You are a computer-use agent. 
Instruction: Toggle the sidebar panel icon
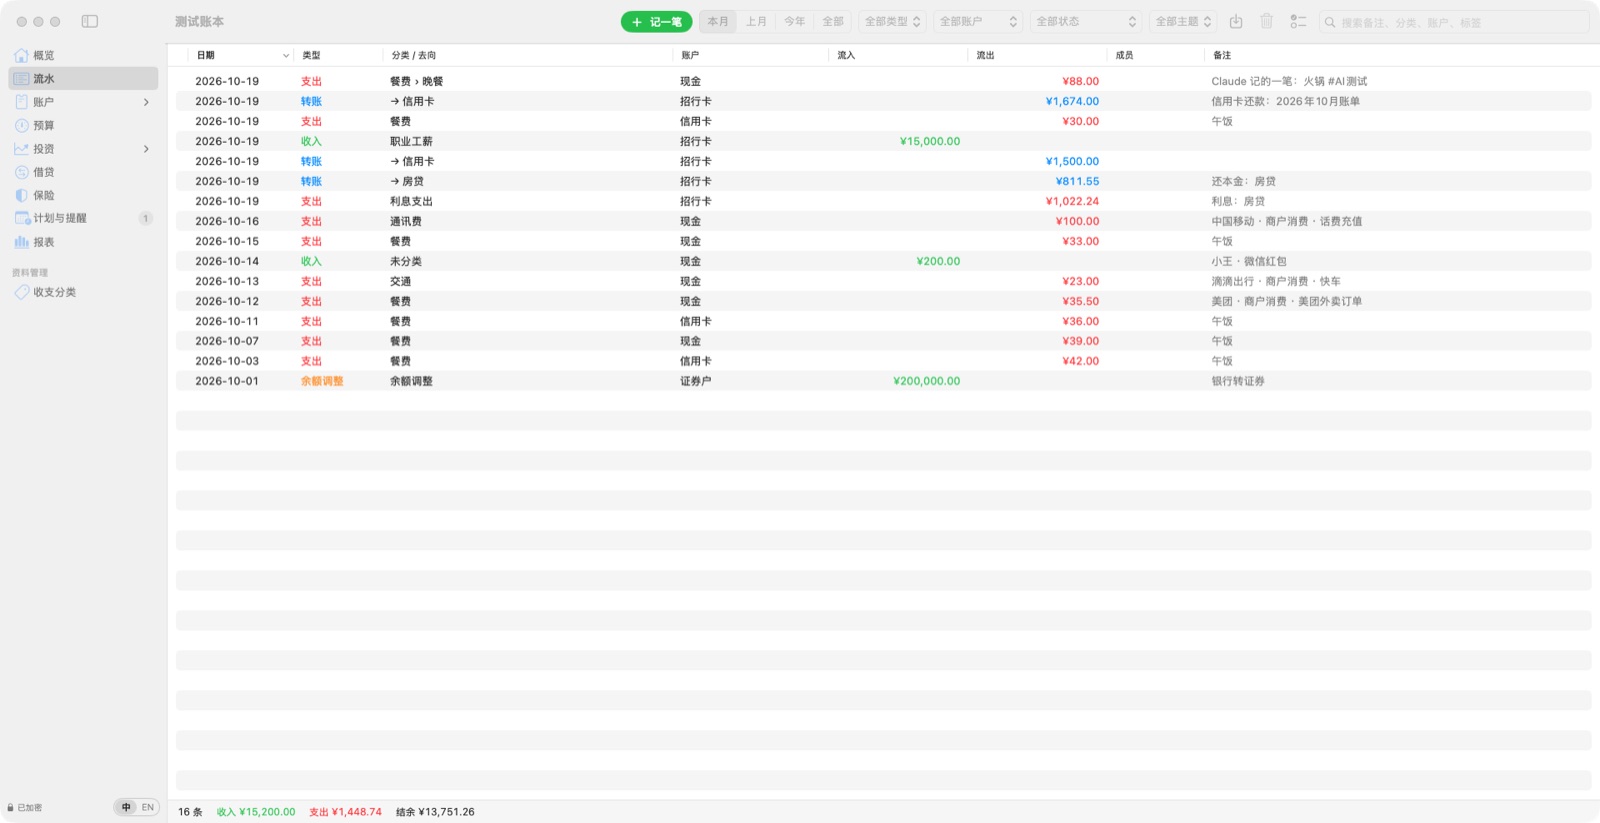pyautogui.click(x=90, y=21)
